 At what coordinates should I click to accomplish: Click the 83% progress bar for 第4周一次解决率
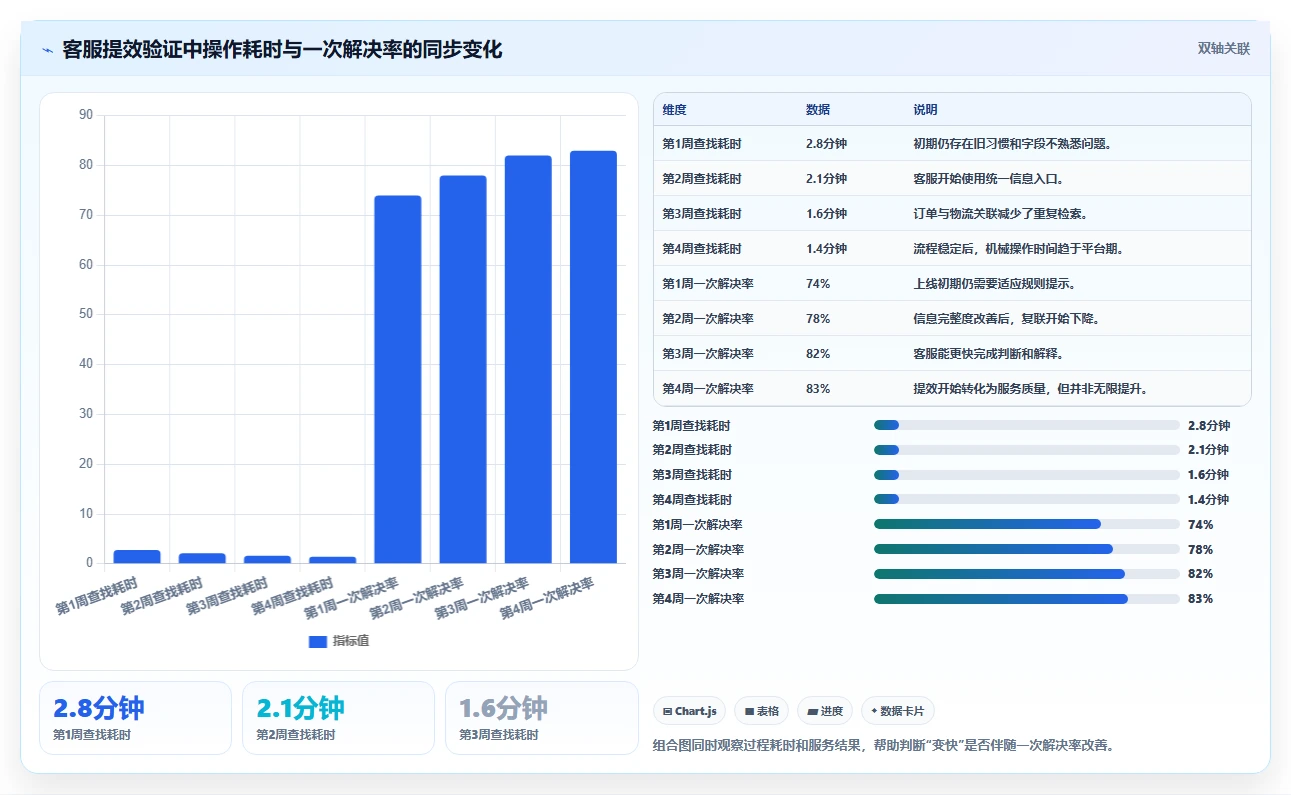tap(1027, 599)
